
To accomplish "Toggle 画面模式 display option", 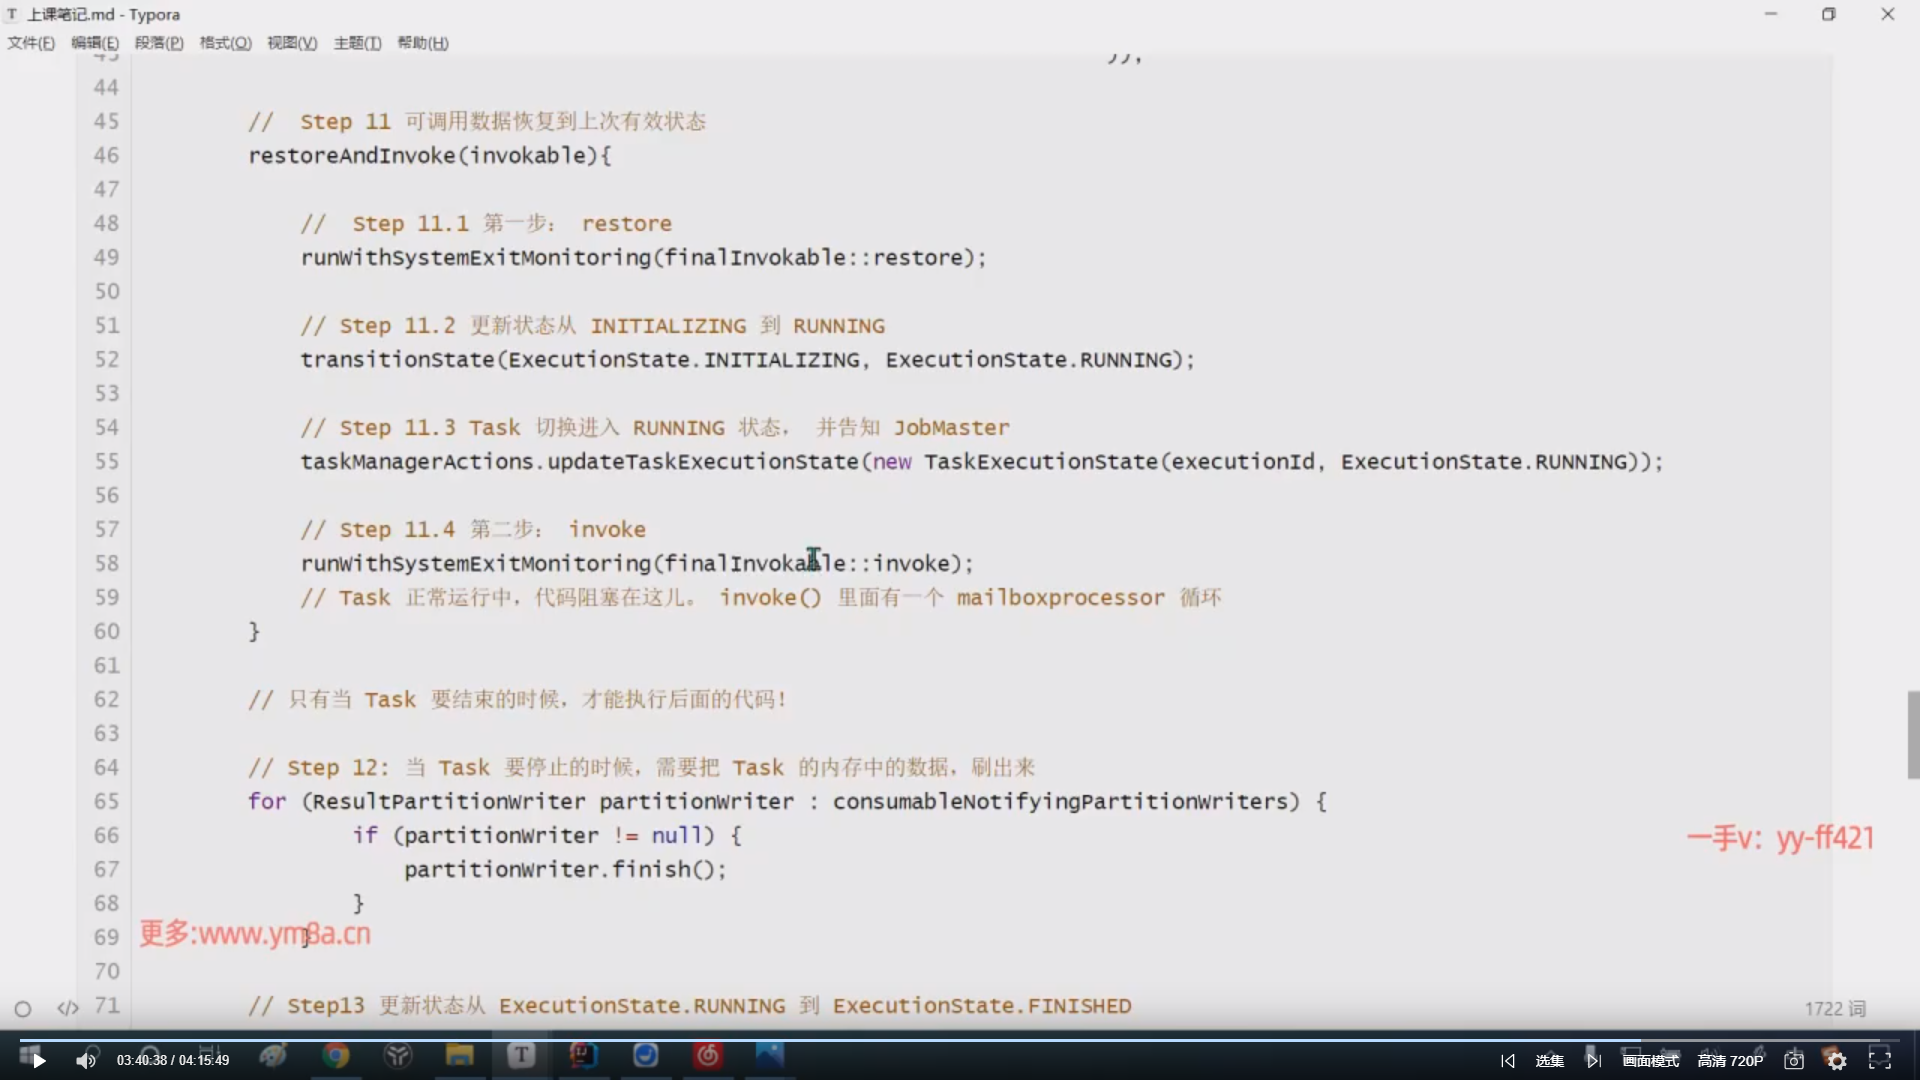I will (1649, 1060).
